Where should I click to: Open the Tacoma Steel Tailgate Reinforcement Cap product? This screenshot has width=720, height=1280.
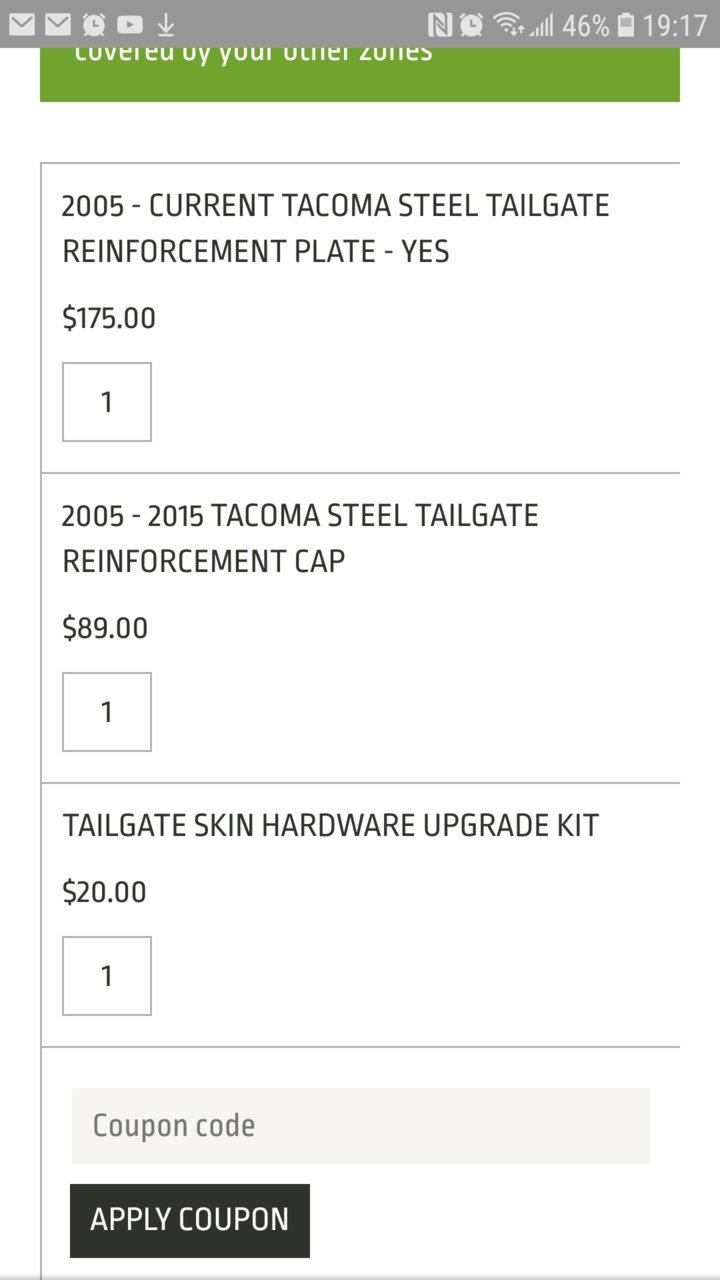pyautogui.click(x=300, y=539)
